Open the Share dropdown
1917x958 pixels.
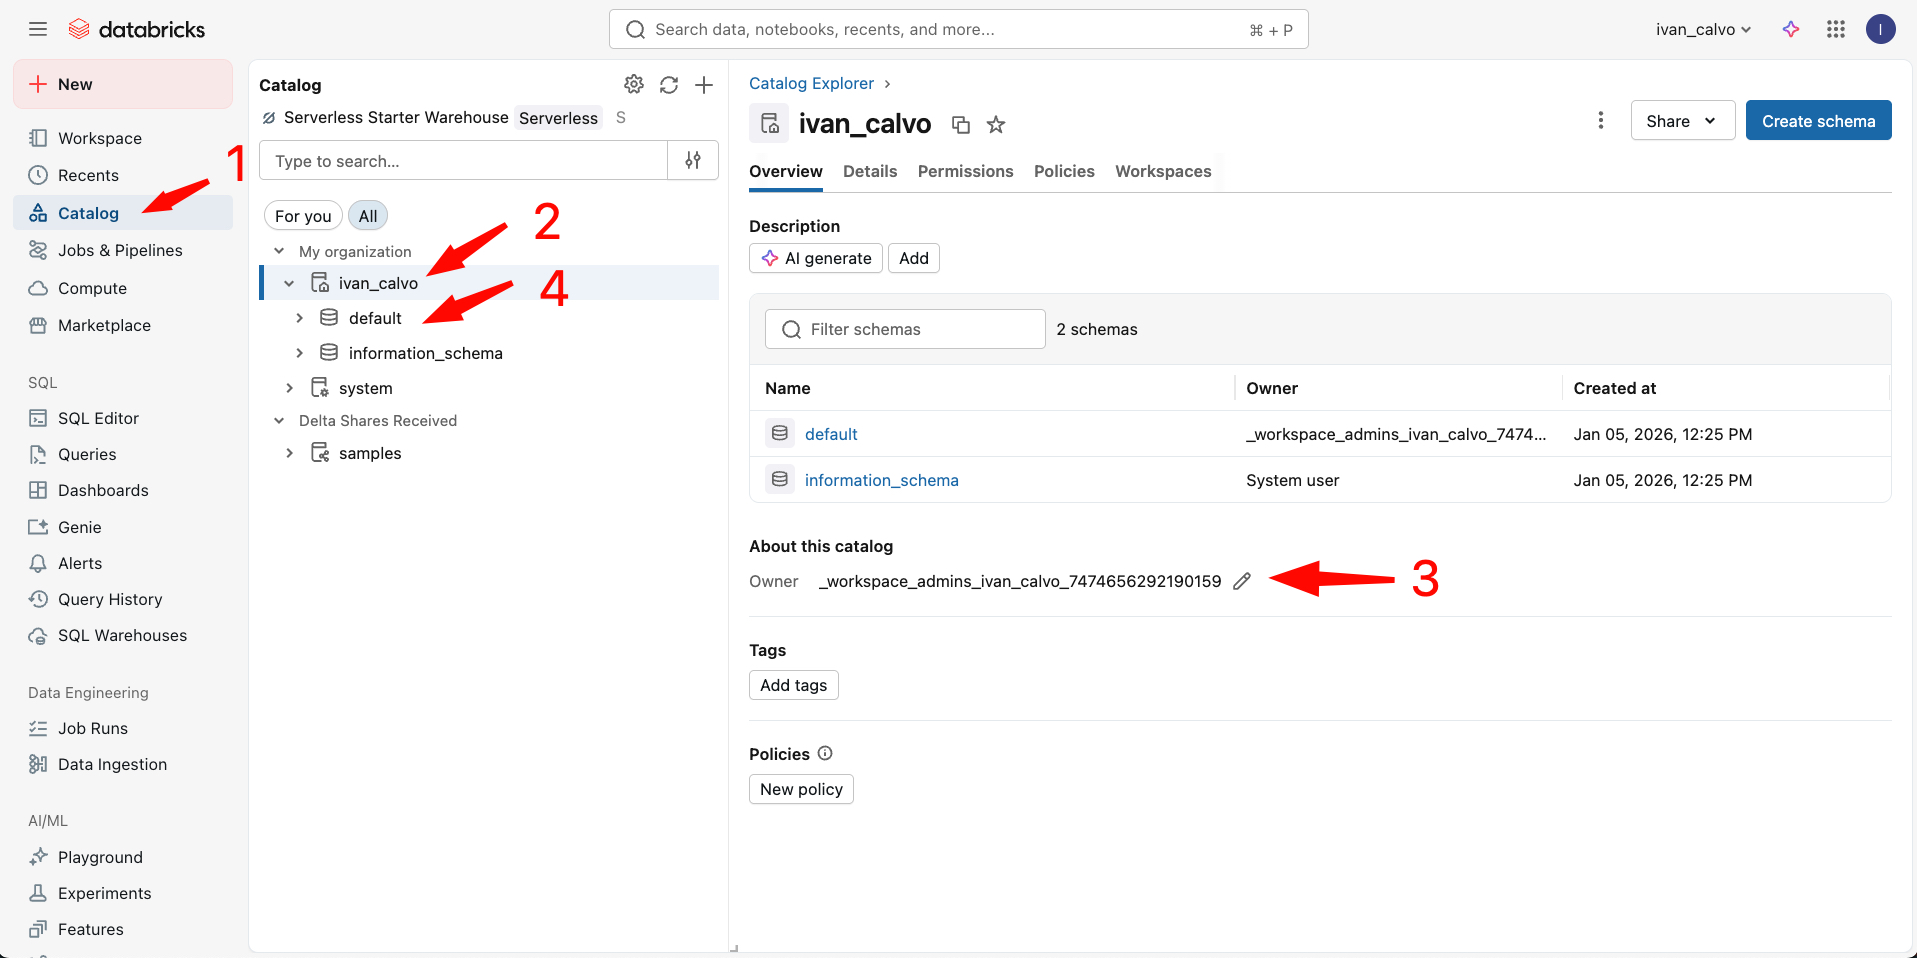(1682, 121)
